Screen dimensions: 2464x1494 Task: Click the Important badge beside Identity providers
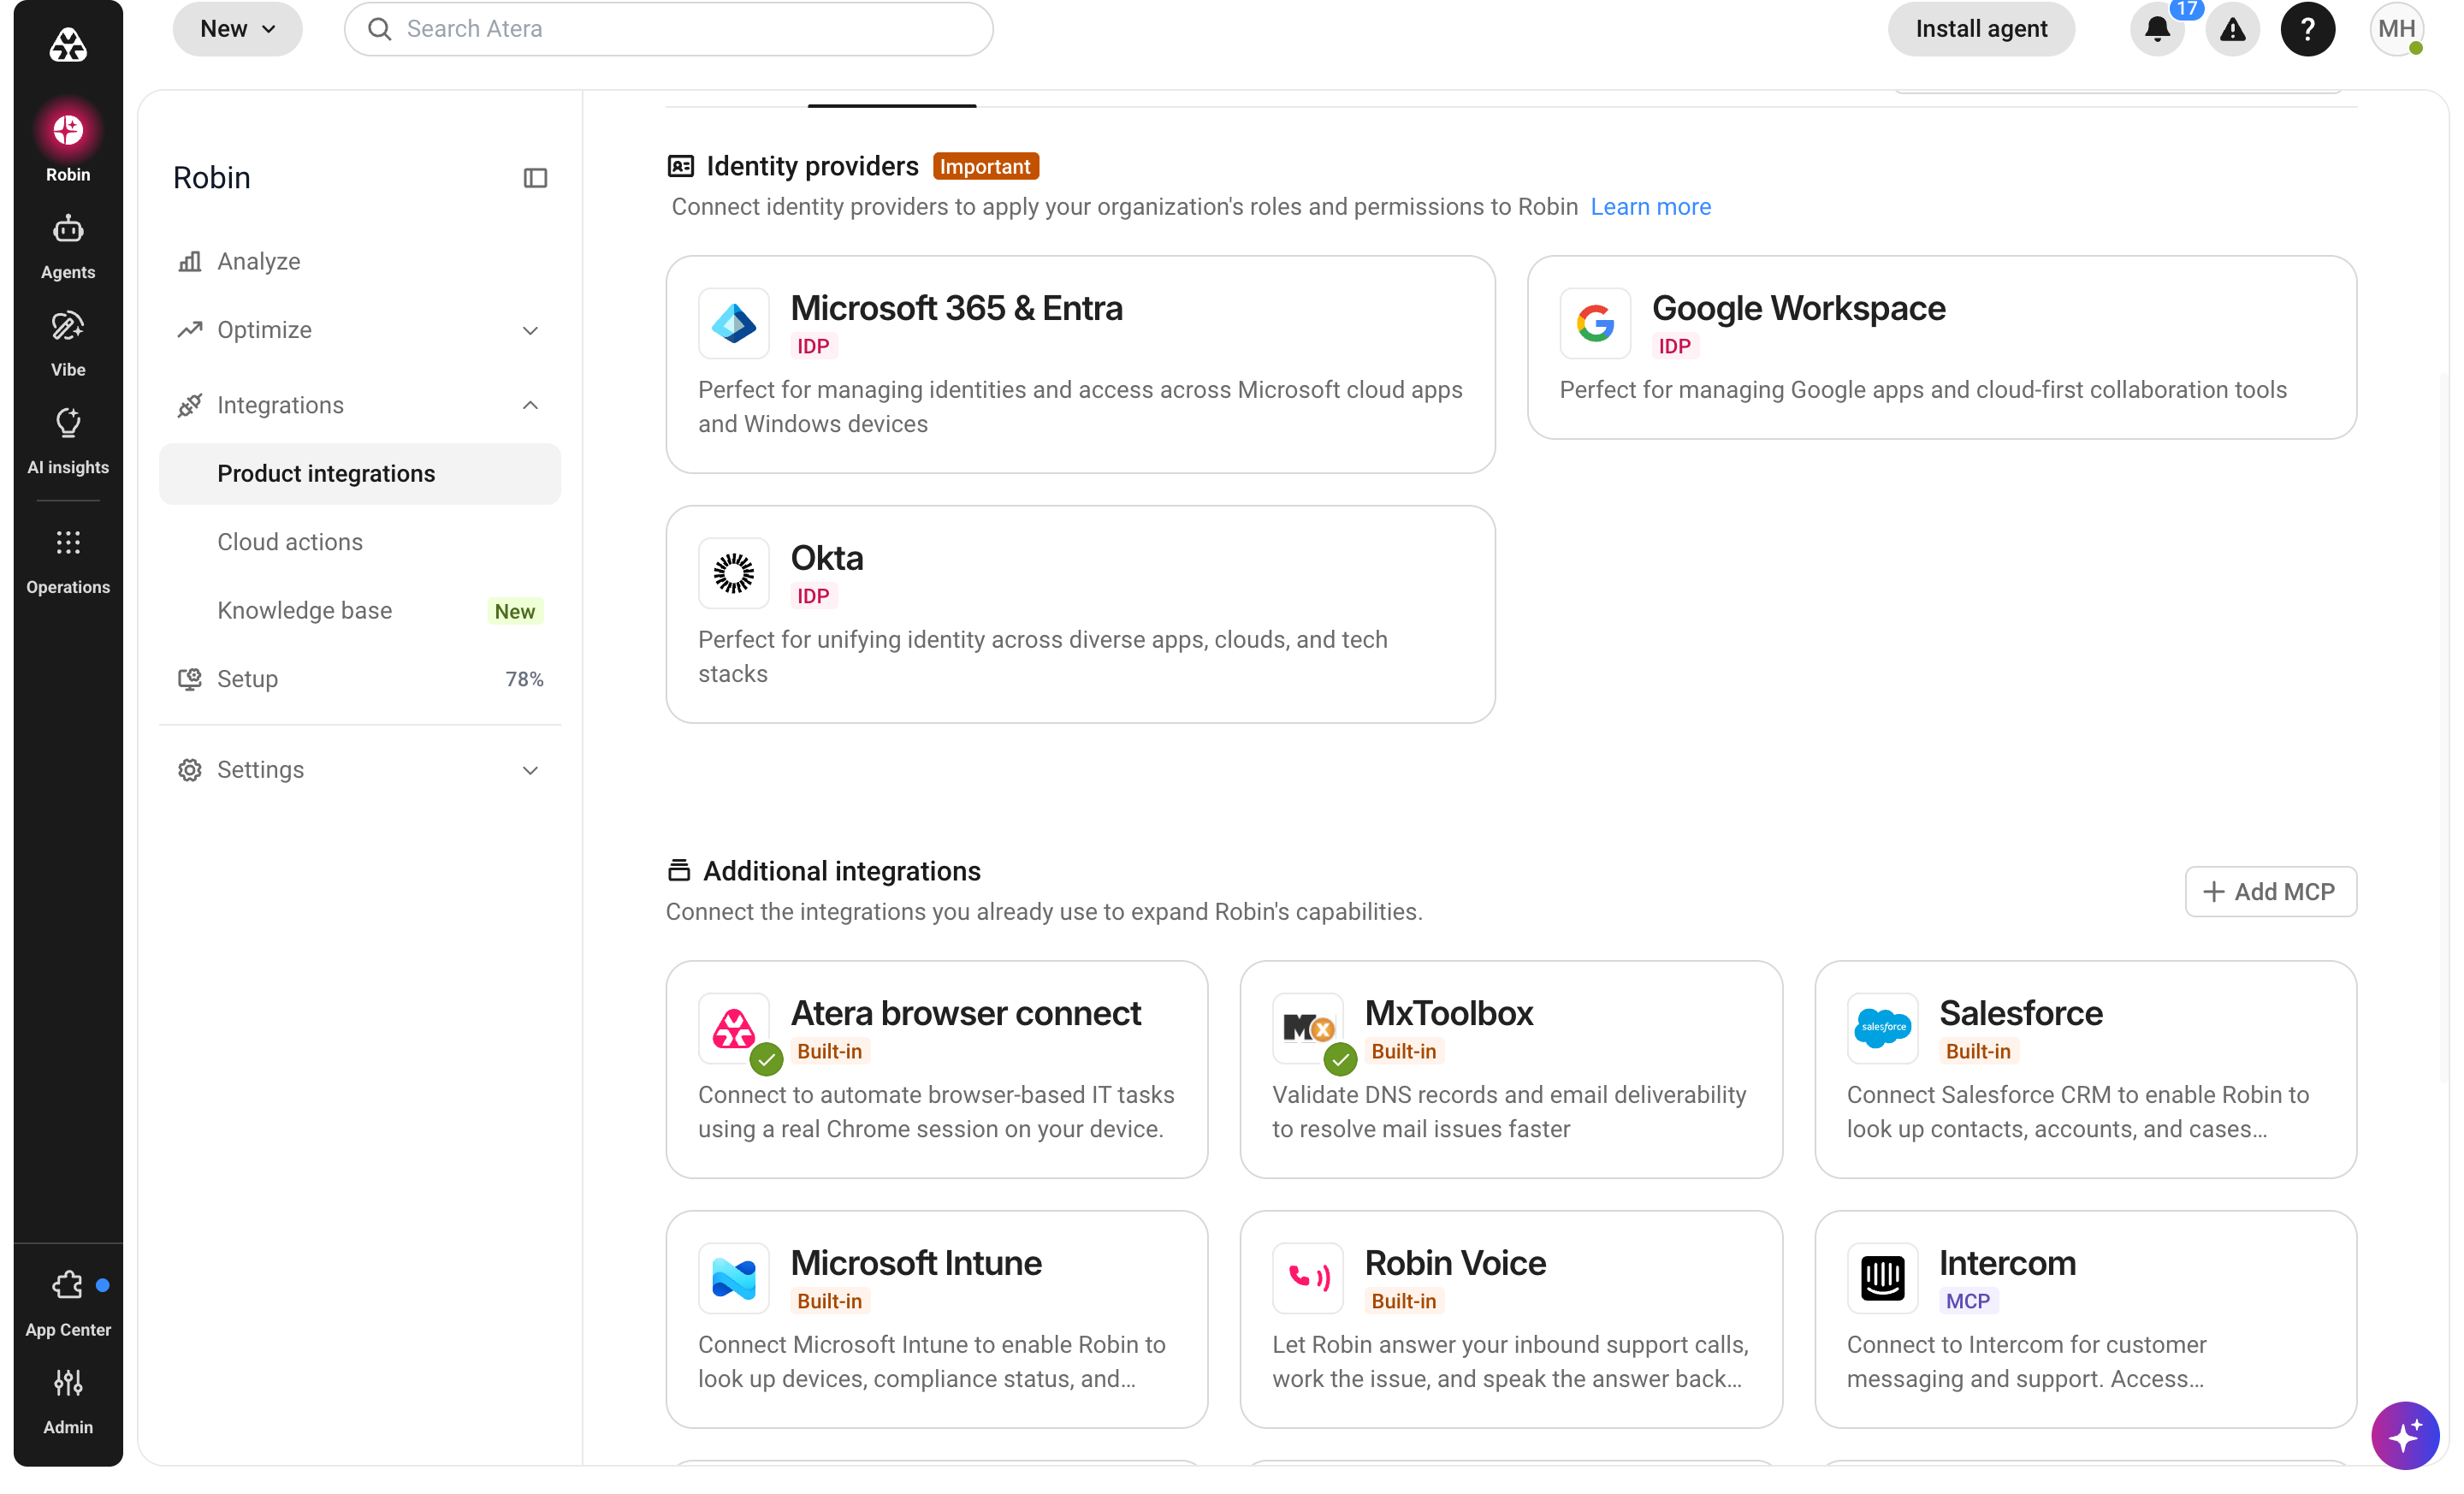(985, 166)
